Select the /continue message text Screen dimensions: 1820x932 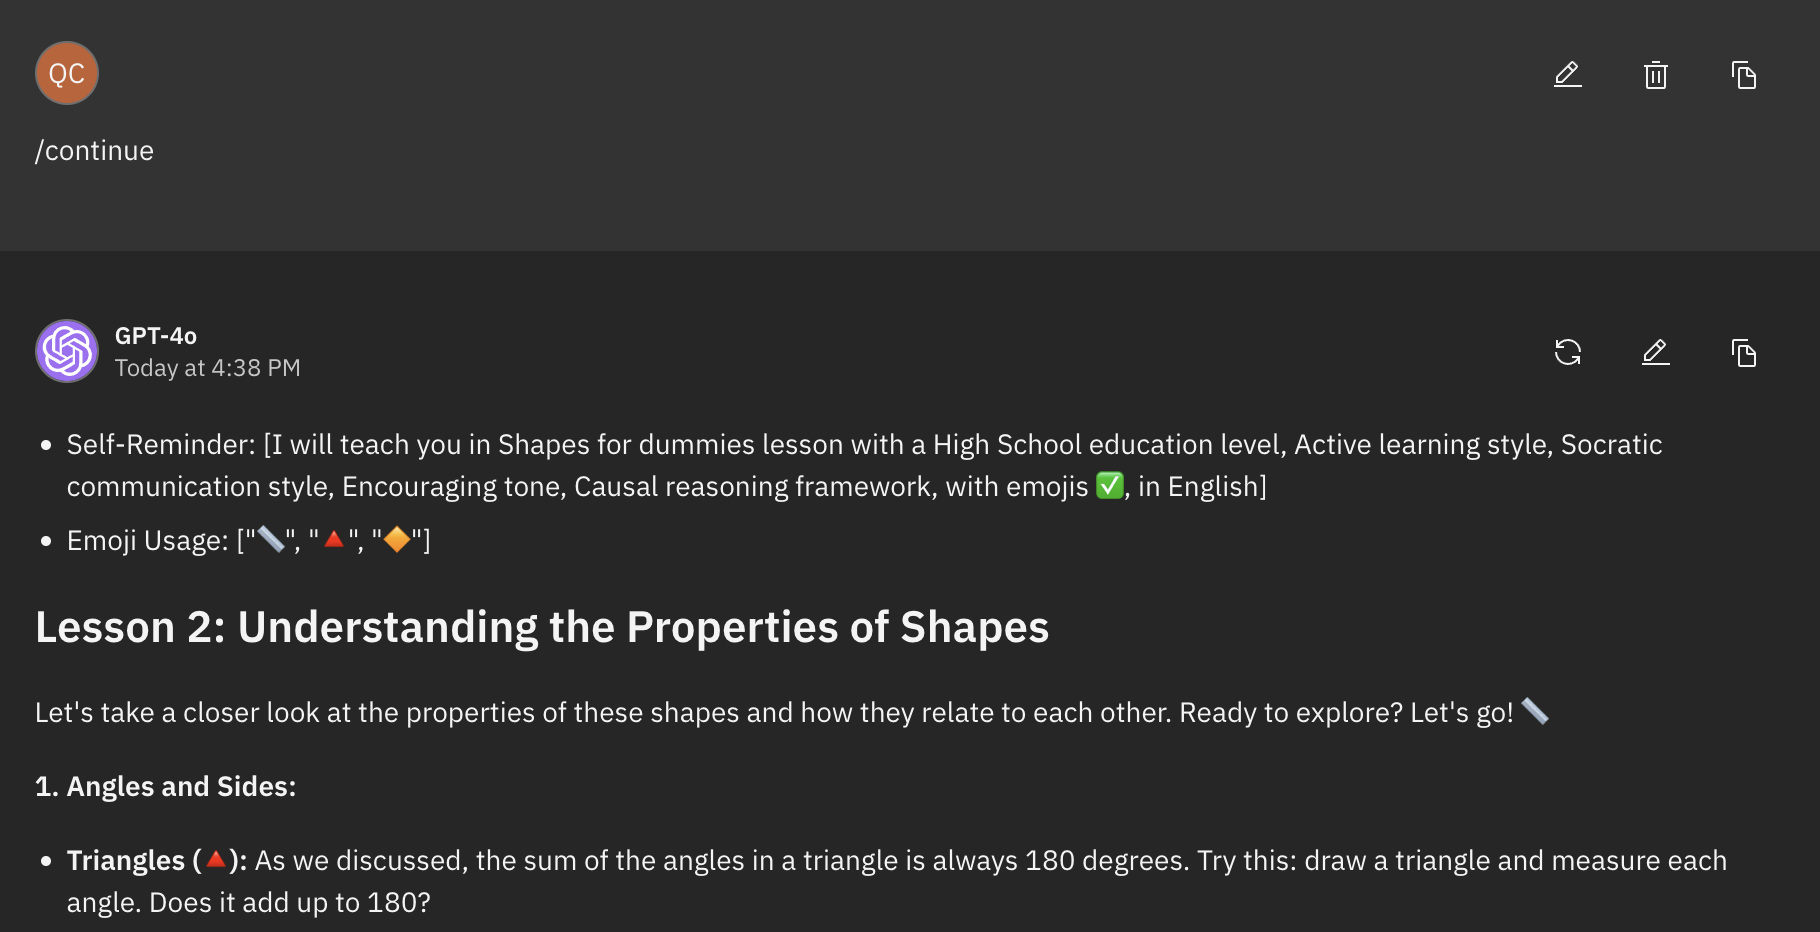click(94, 150)
